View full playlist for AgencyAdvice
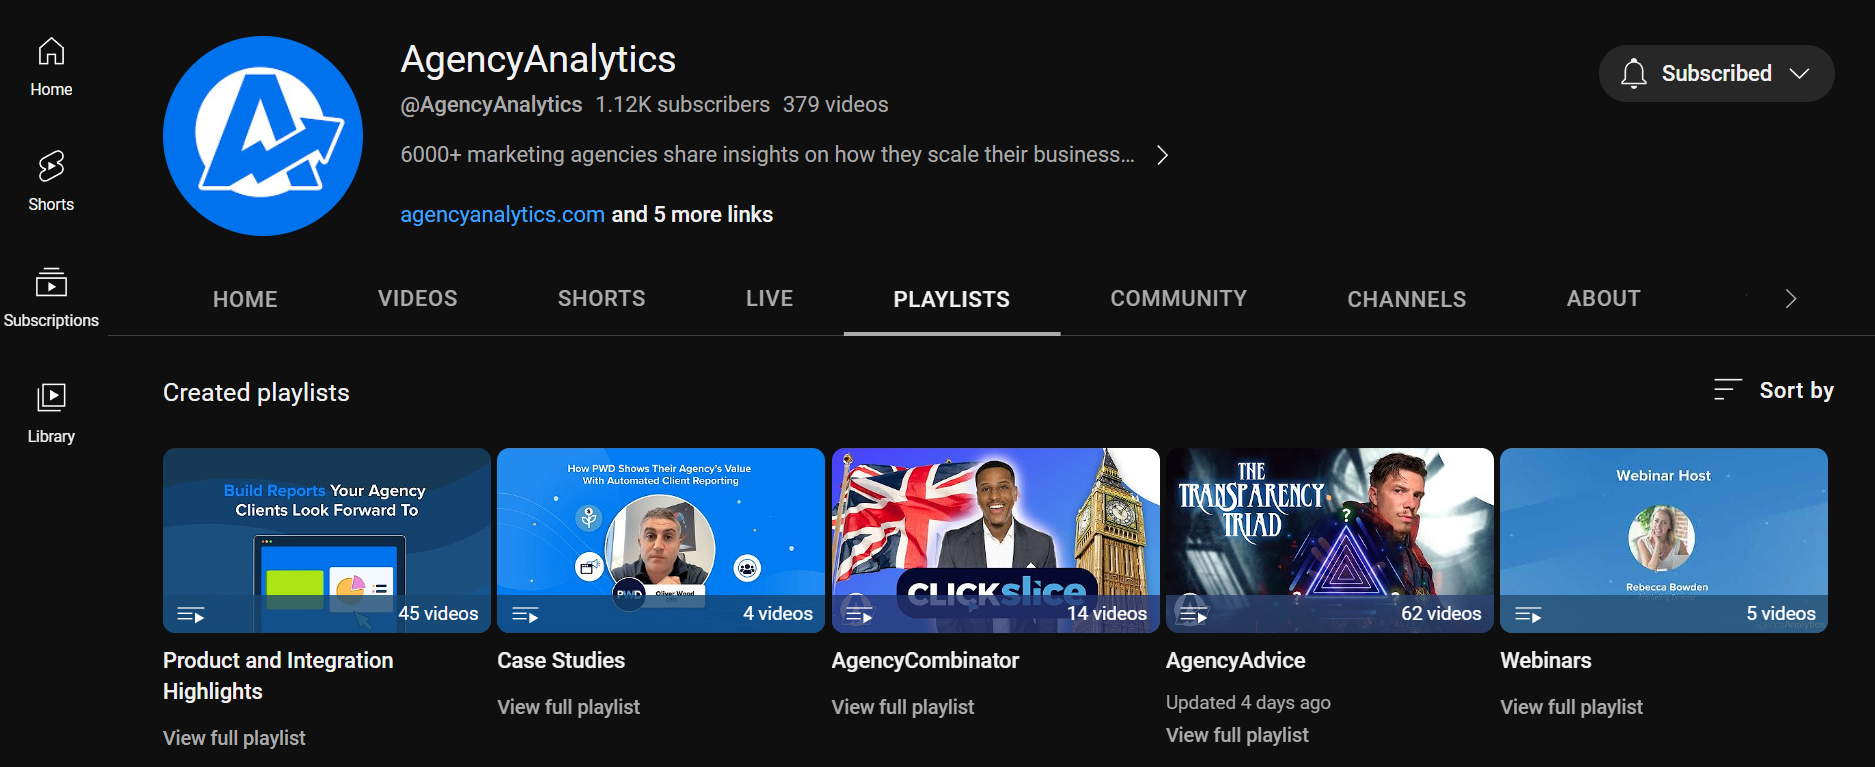Screen dimensions: 1875x767 [1237, 735]
